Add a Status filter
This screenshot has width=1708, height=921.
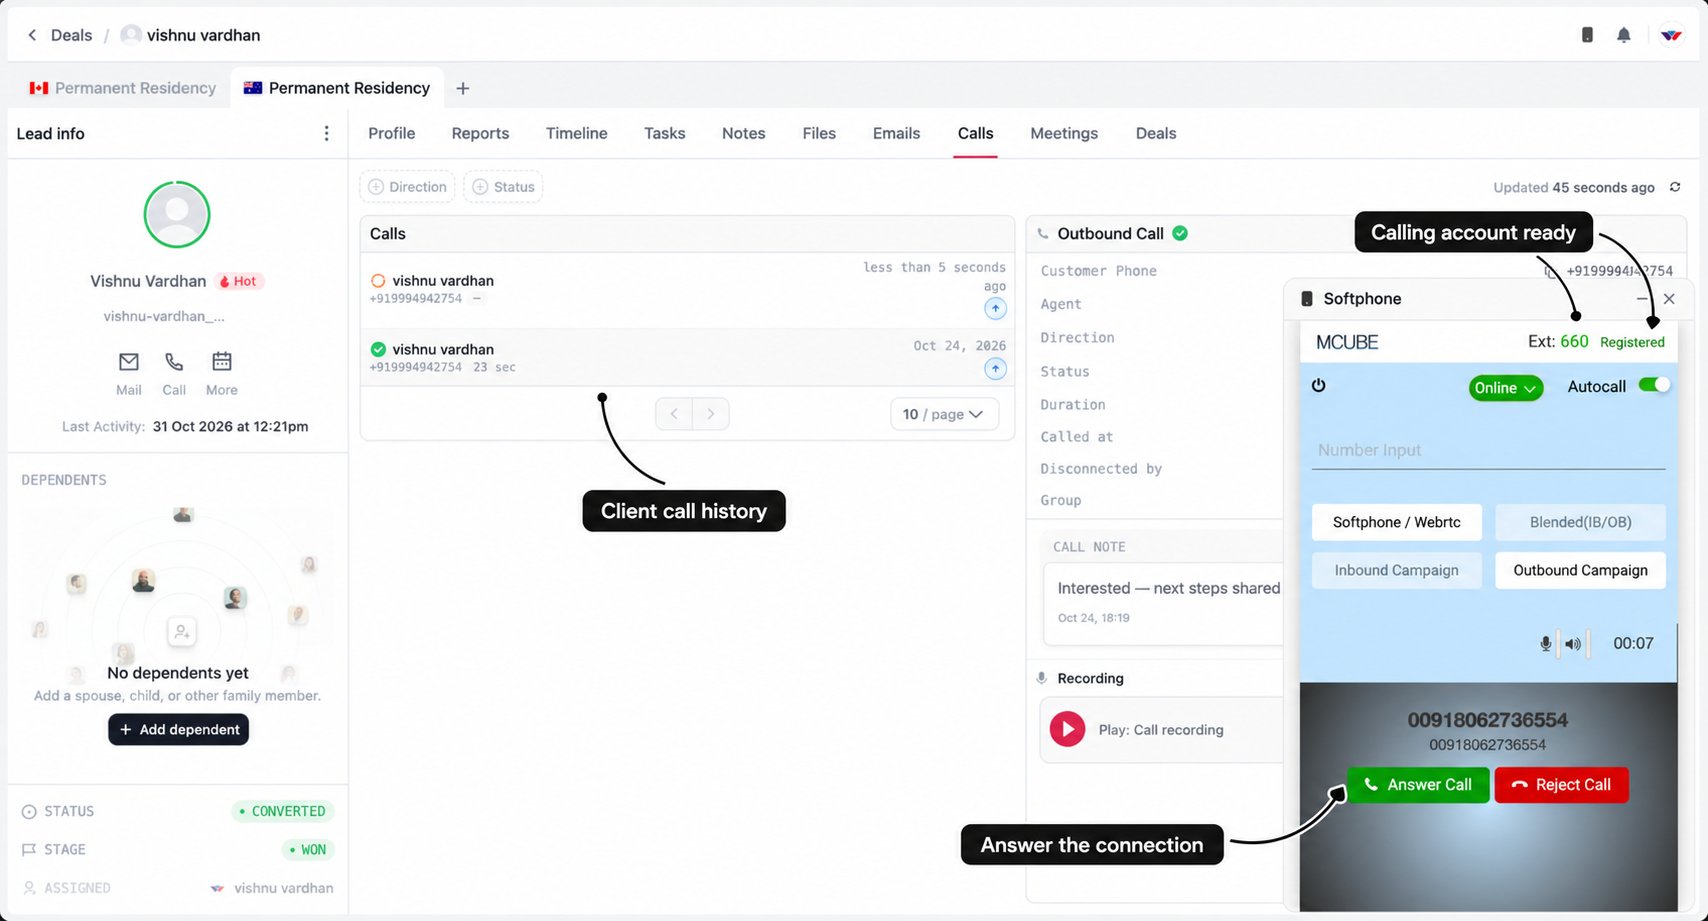503,187
